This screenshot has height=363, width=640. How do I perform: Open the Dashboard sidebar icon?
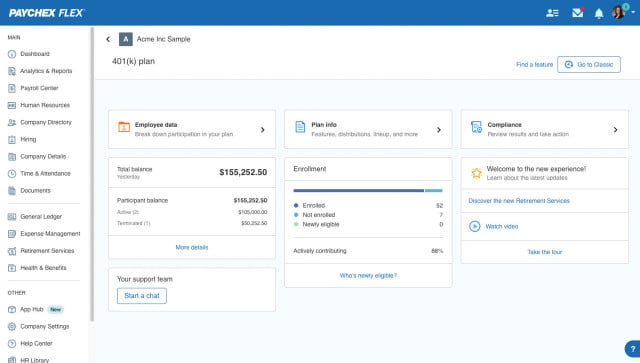point(12,54)
